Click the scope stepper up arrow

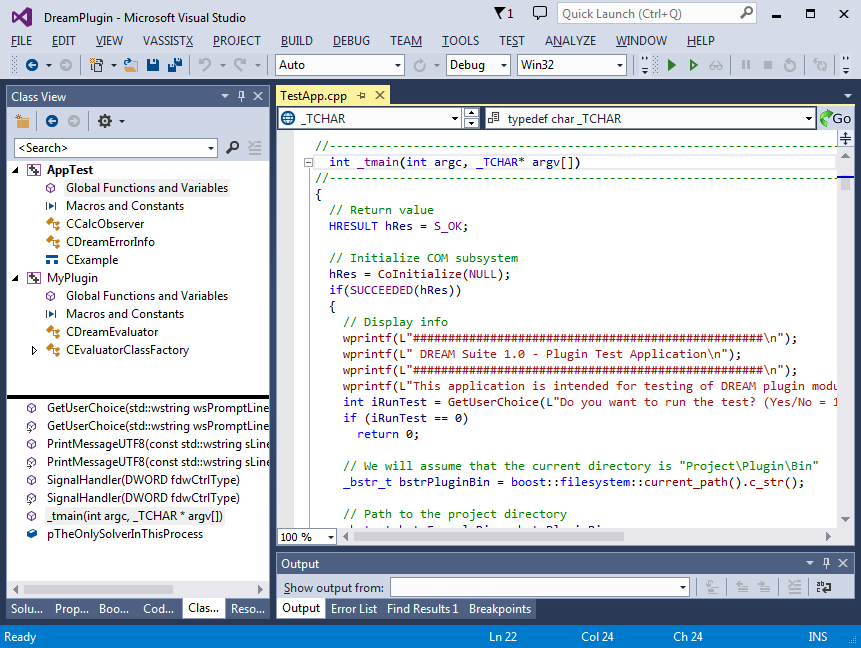pos(471,114)
